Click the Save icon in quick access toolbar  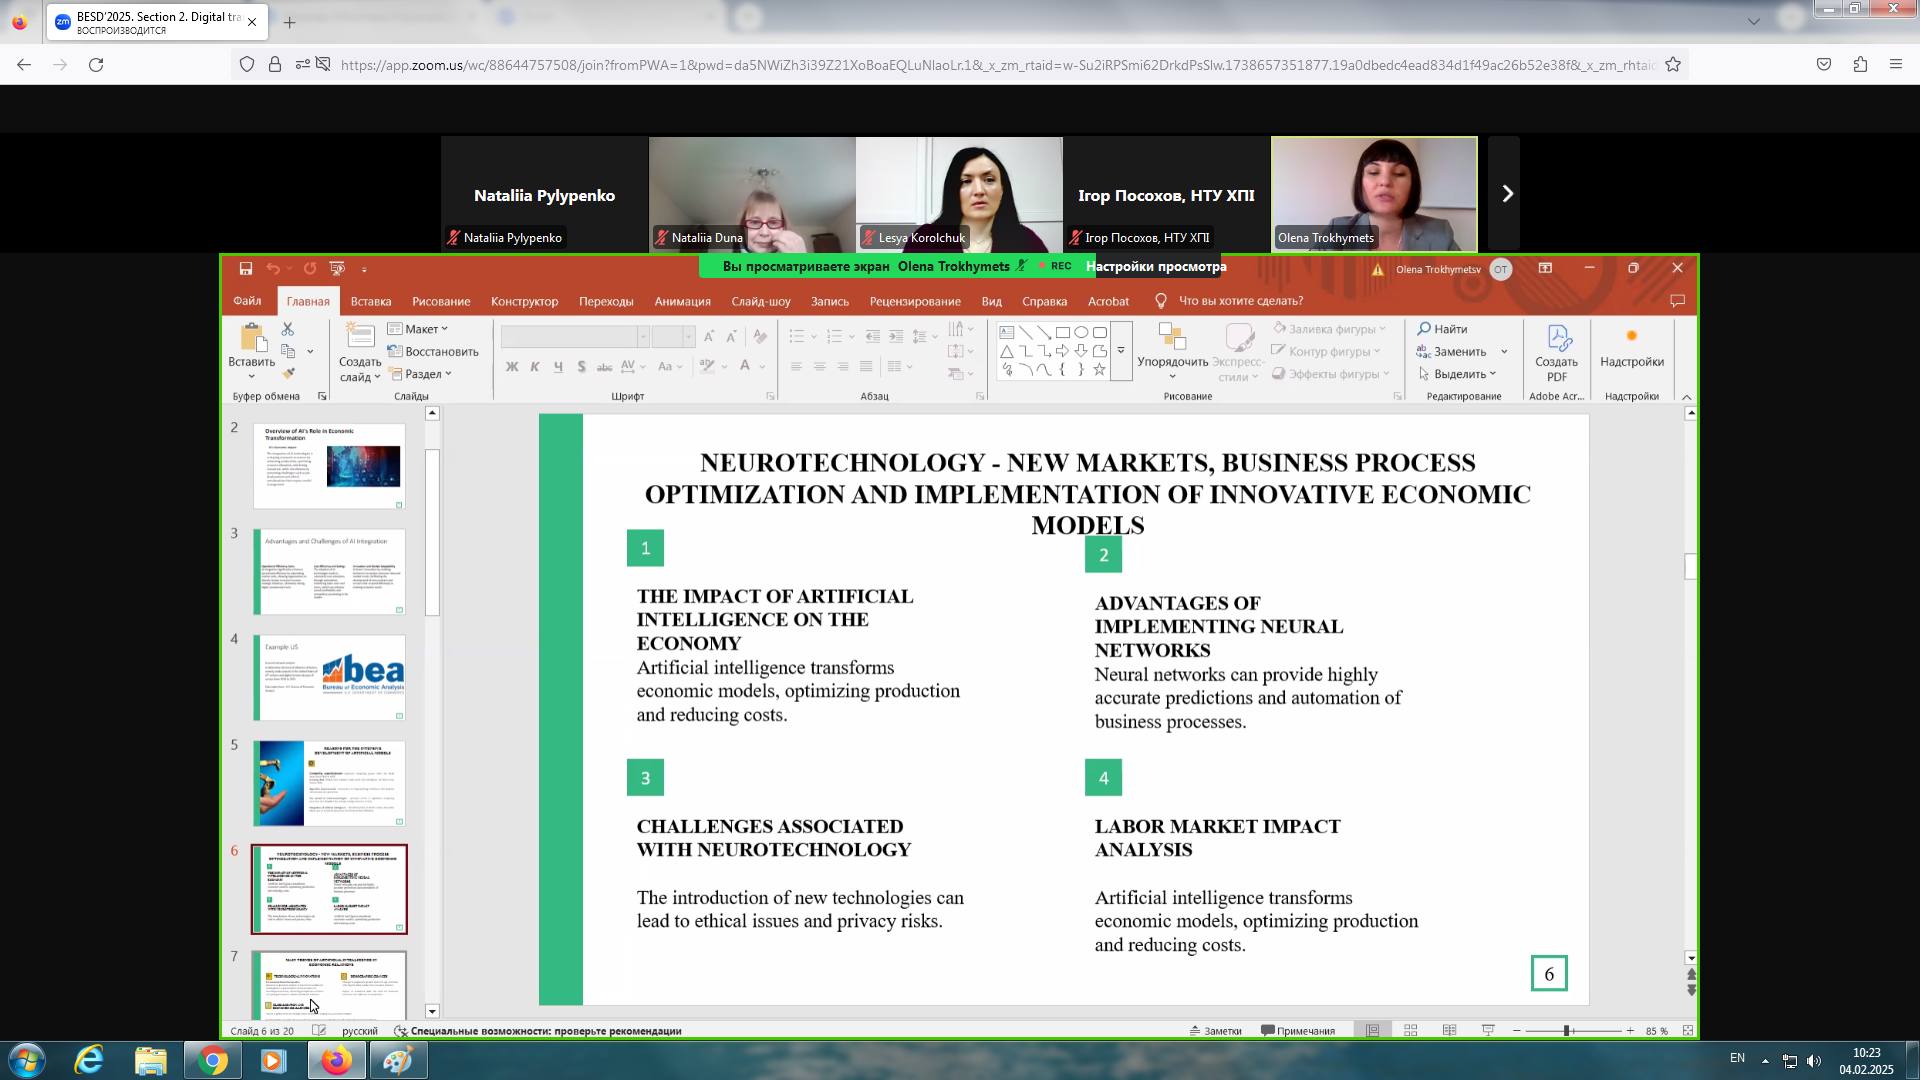click(245, 268)
